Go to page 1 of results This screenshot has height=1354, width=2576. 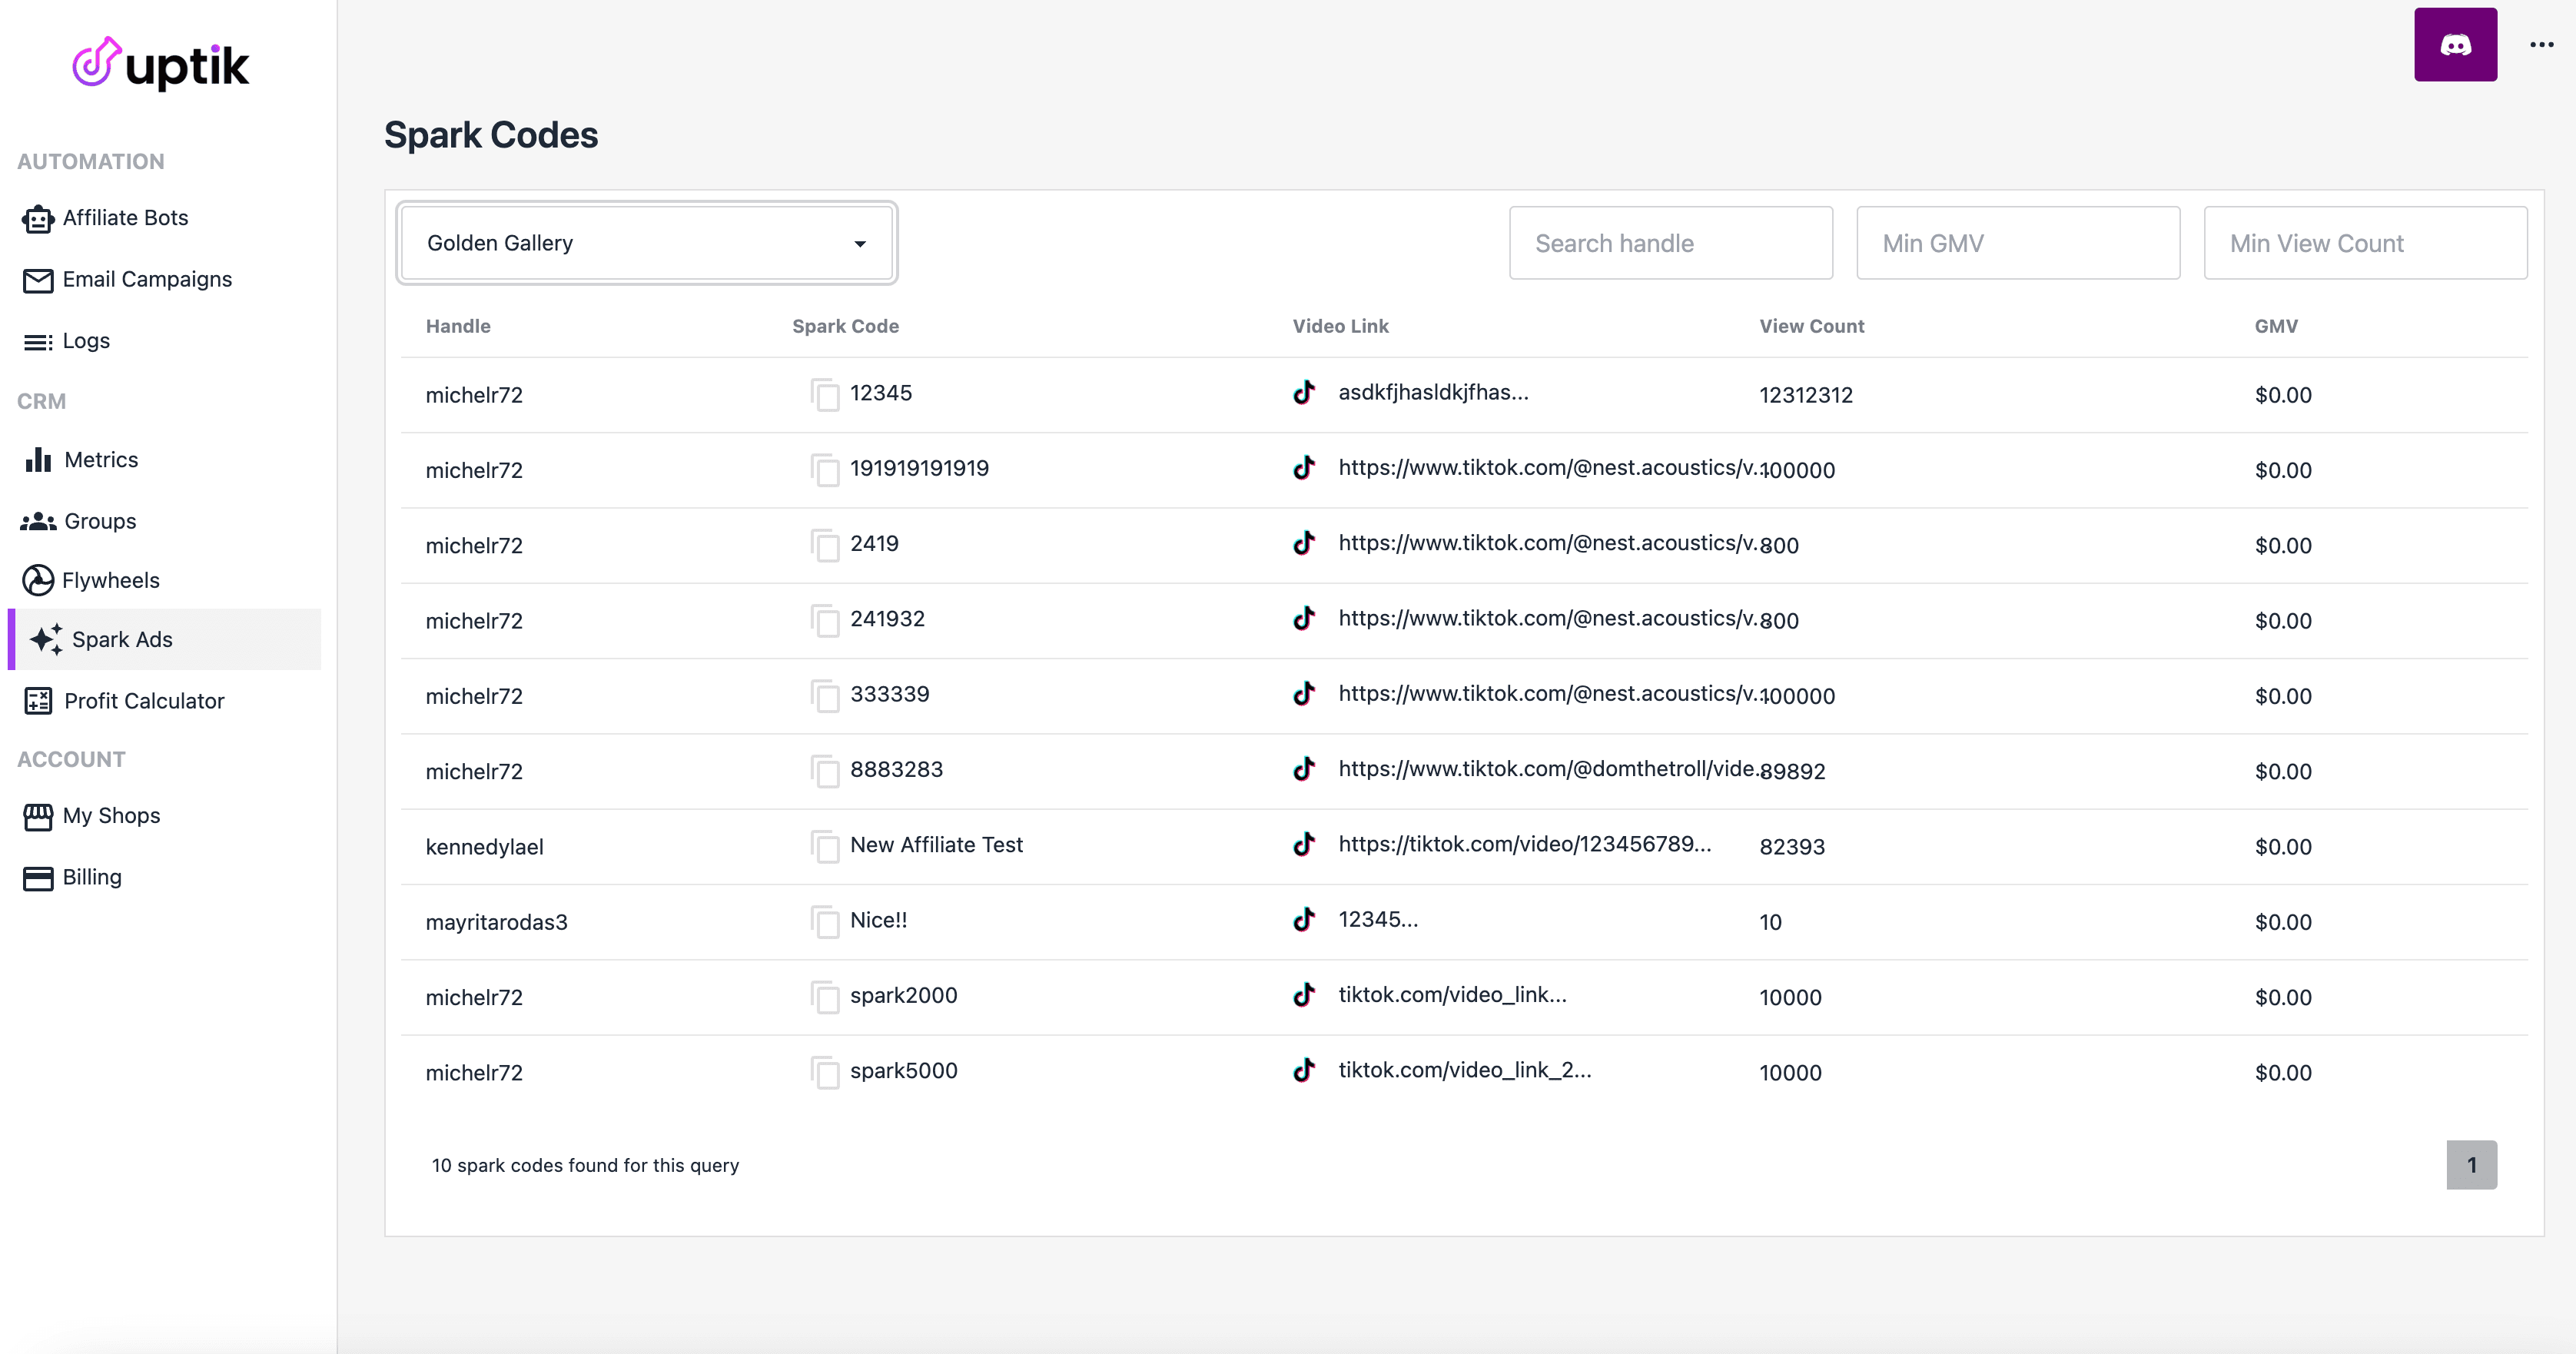[2471, 1165]
